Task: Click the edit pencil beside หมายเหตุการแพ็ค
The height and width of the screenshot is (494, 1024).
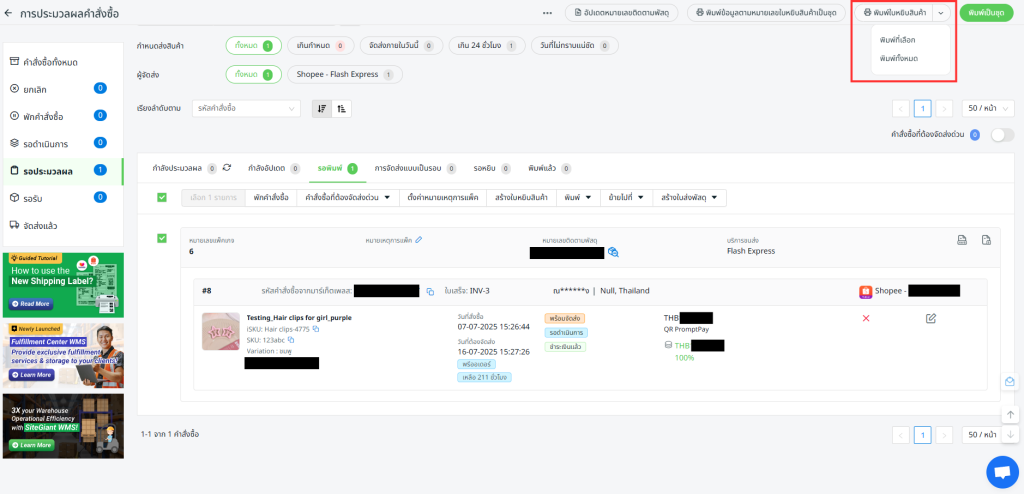Action: click(x=419, y=240)
